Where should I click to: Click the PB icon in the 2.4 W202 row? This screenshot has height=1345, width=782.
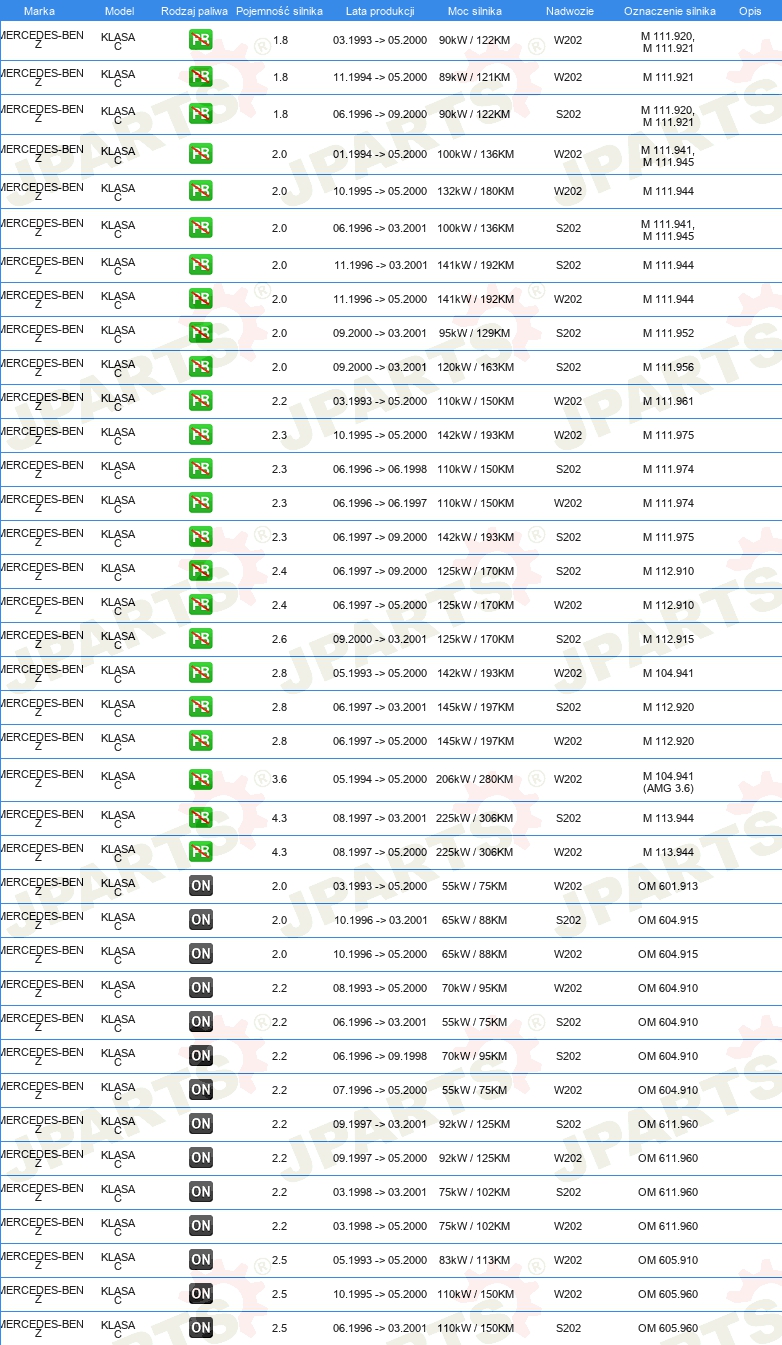coord(201,605)
